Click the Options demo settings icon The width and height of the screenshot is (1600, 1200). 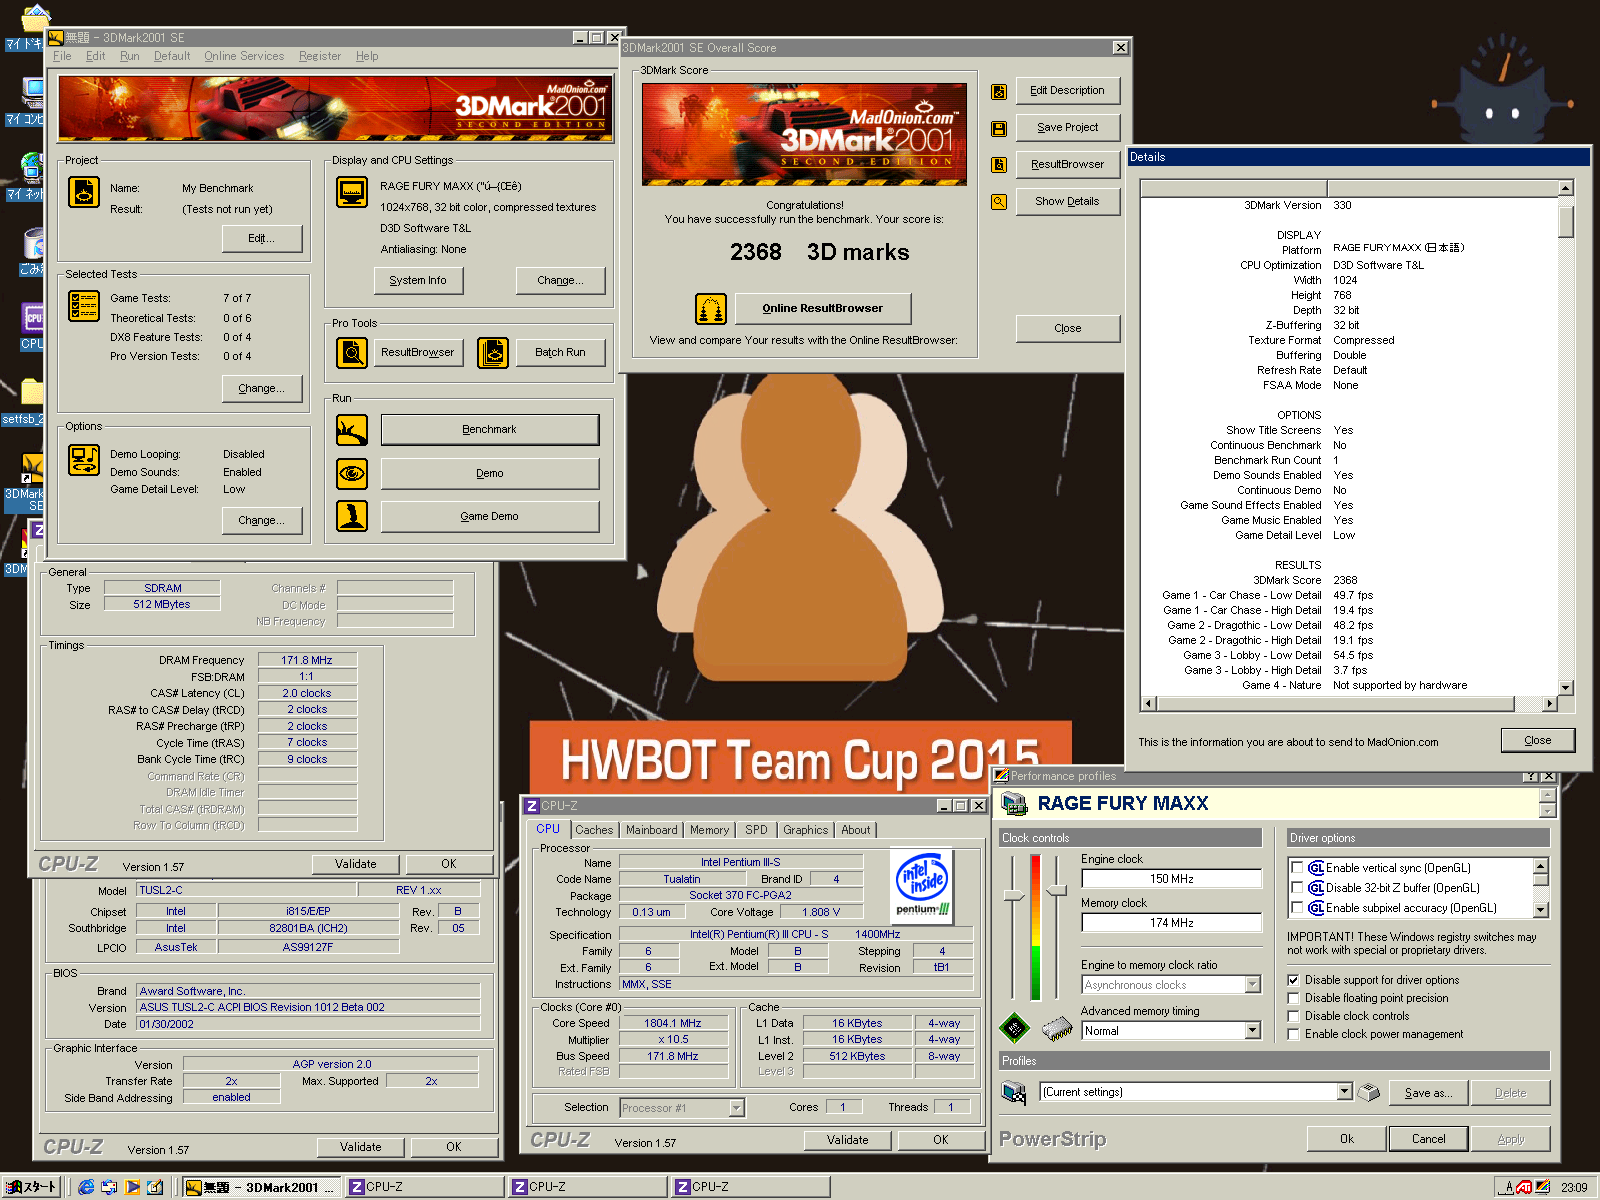coord(84,460)
